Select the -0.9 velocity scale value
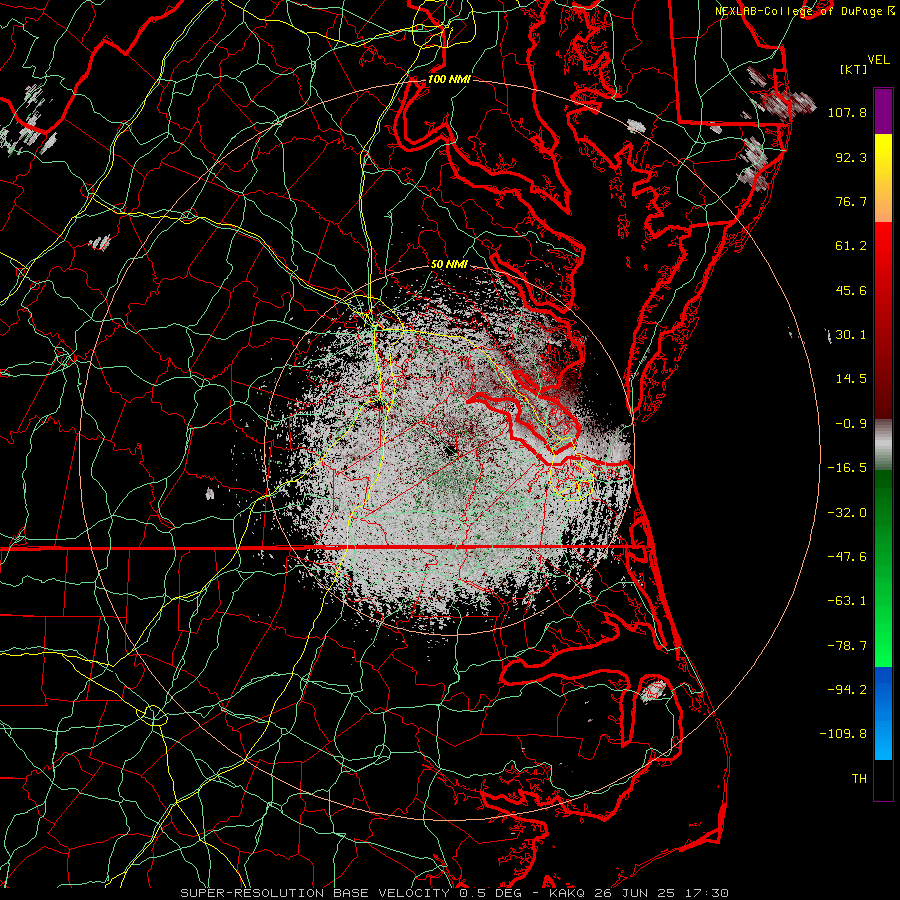The width and height of the screenshot is (900, 900). pos(851,424)
